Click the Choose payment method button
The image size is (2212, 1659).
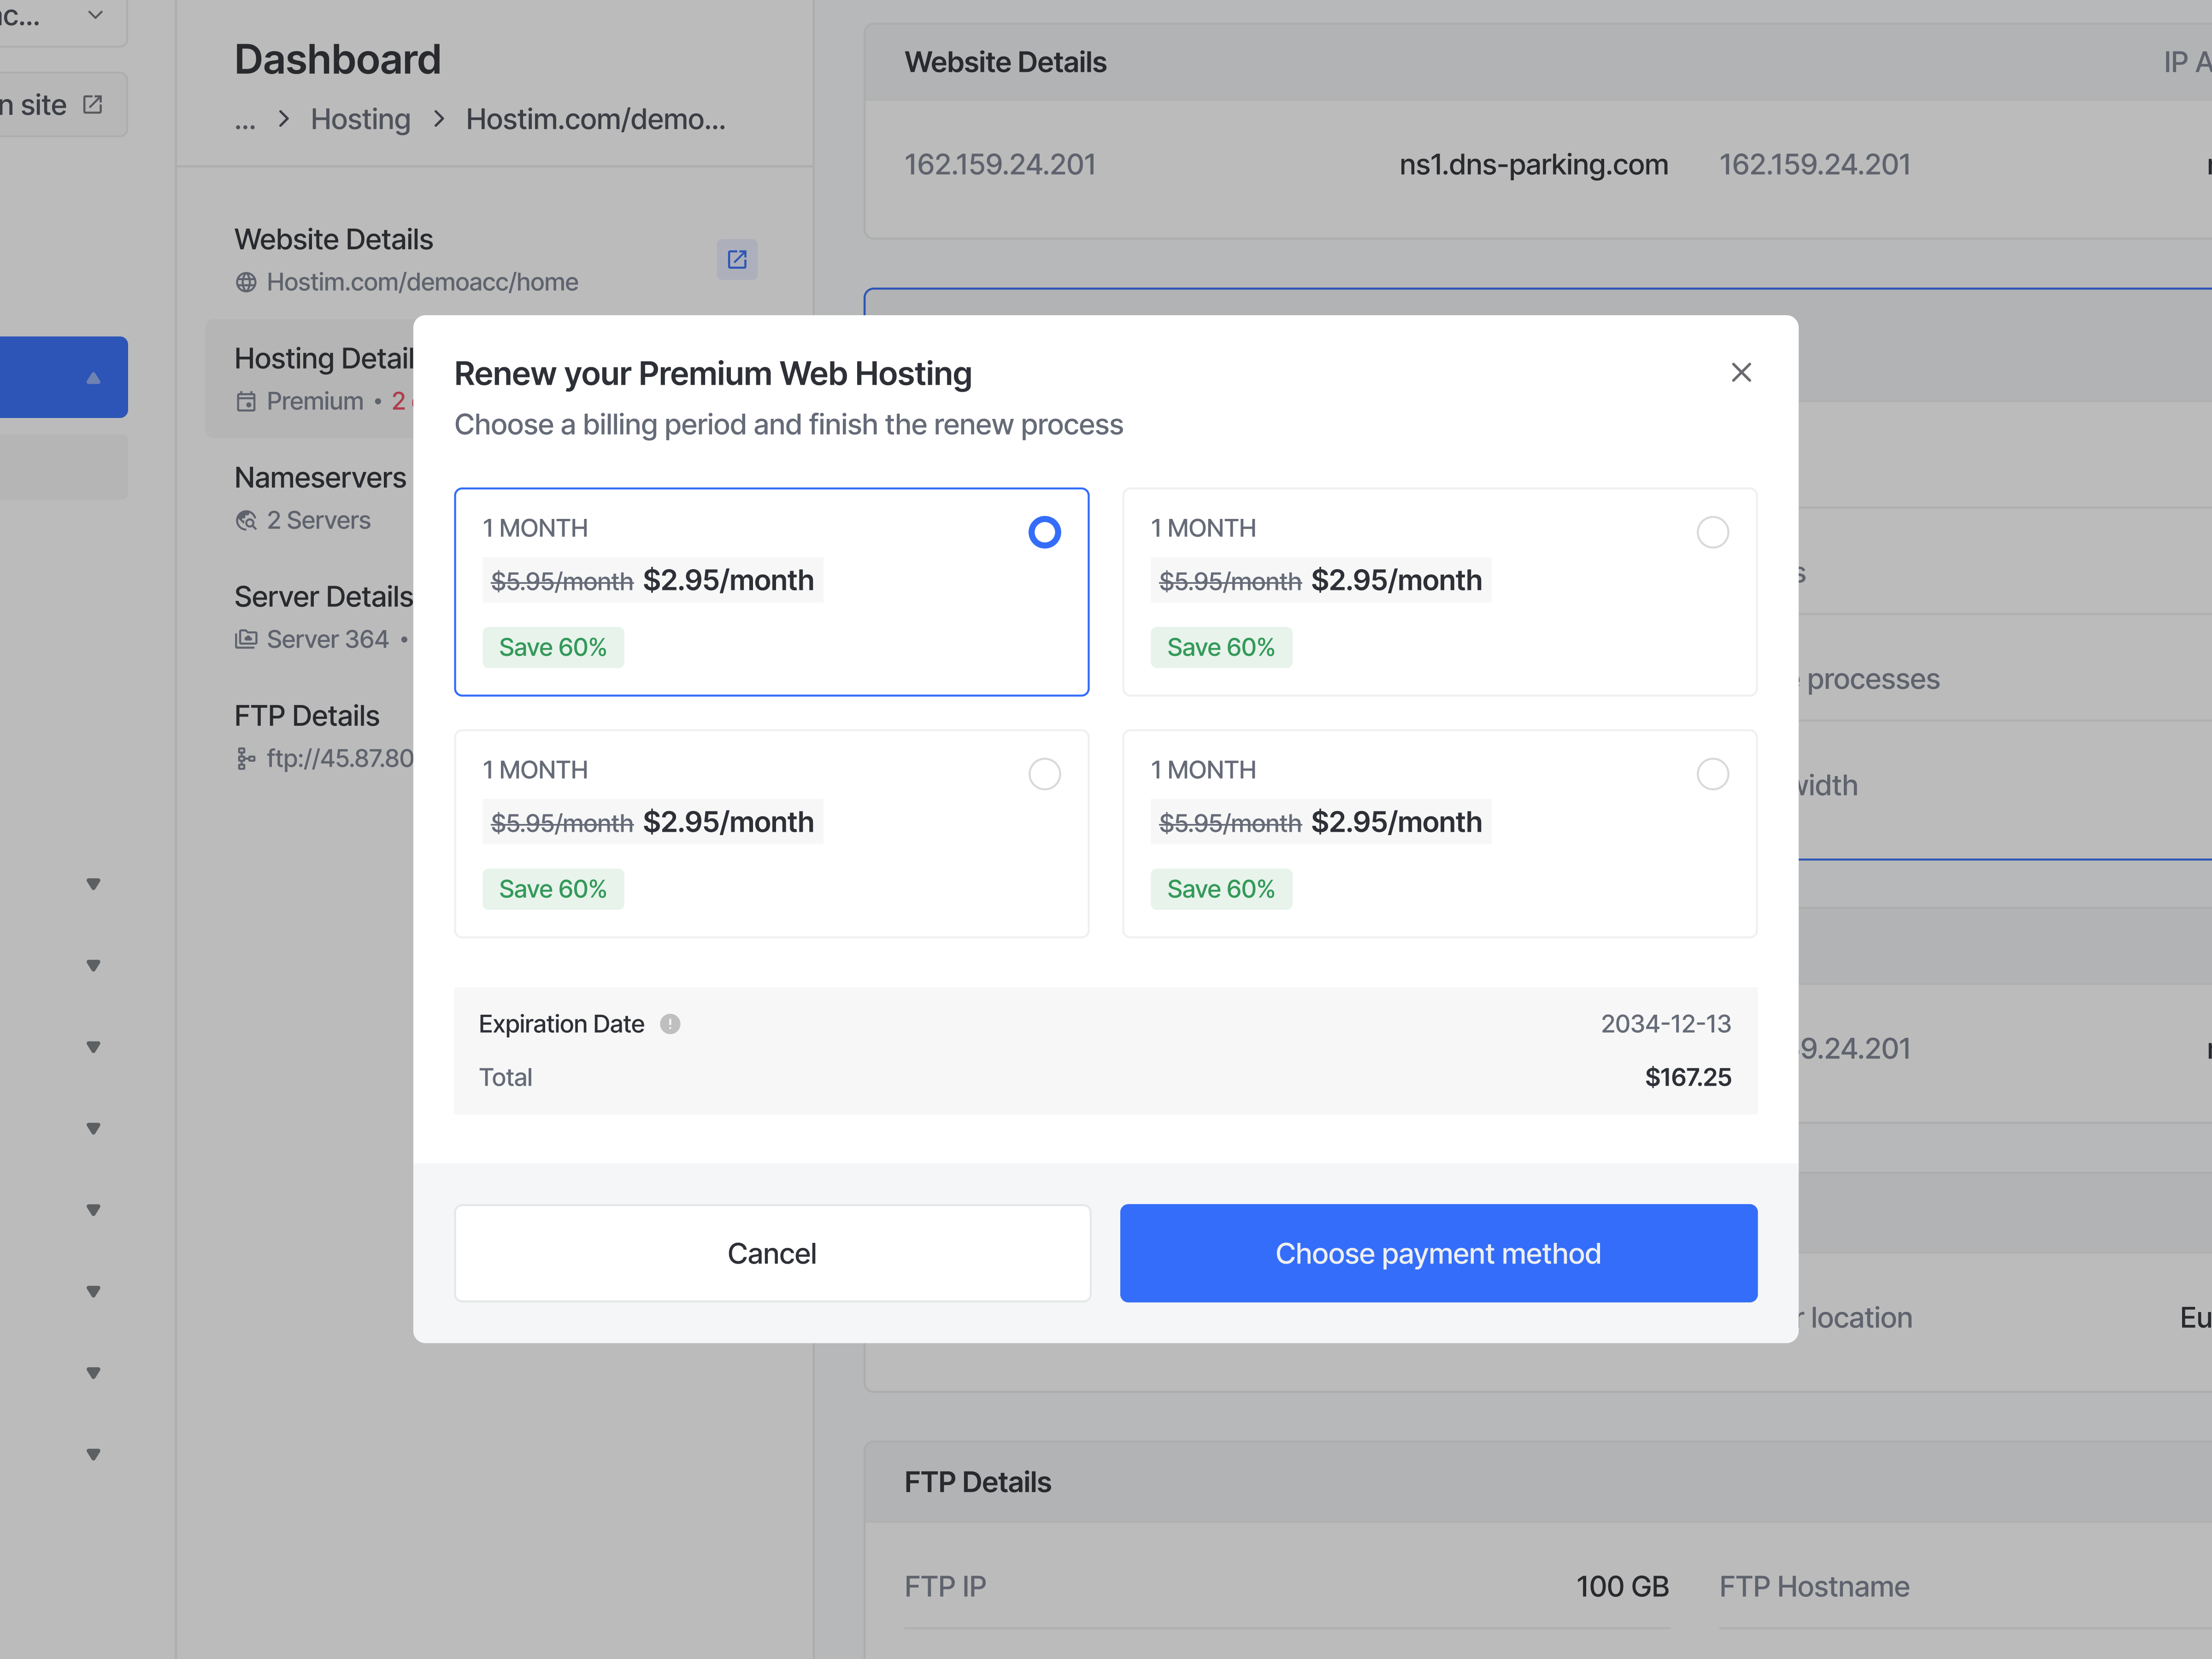[x=1438, y=1253]
